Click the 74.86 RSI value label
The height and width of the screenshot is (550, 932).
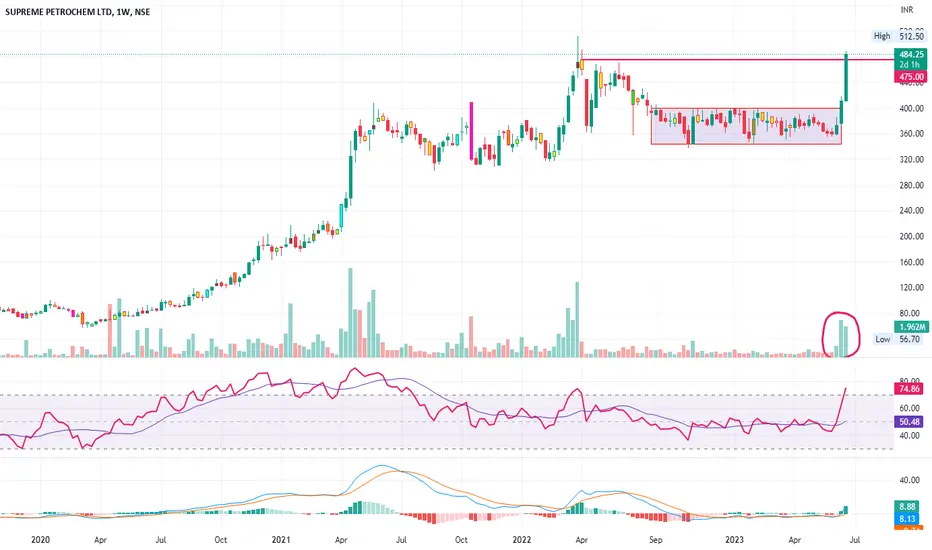909,389
